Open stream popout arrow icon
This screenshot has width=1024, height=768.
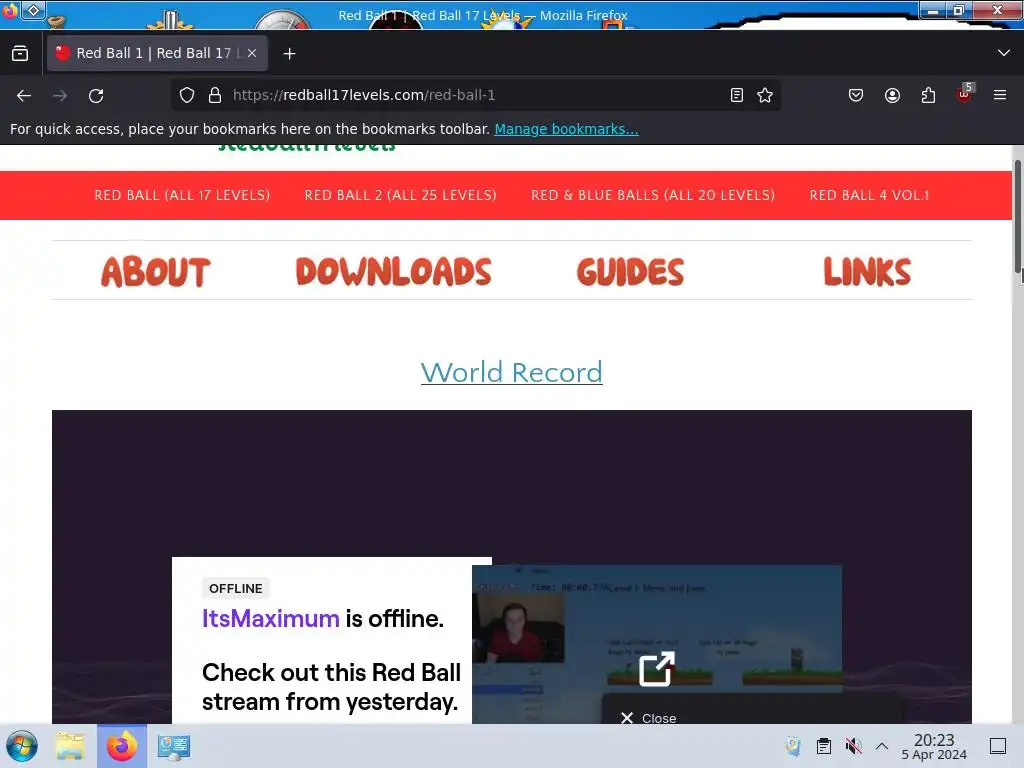[x=656, y=669]
